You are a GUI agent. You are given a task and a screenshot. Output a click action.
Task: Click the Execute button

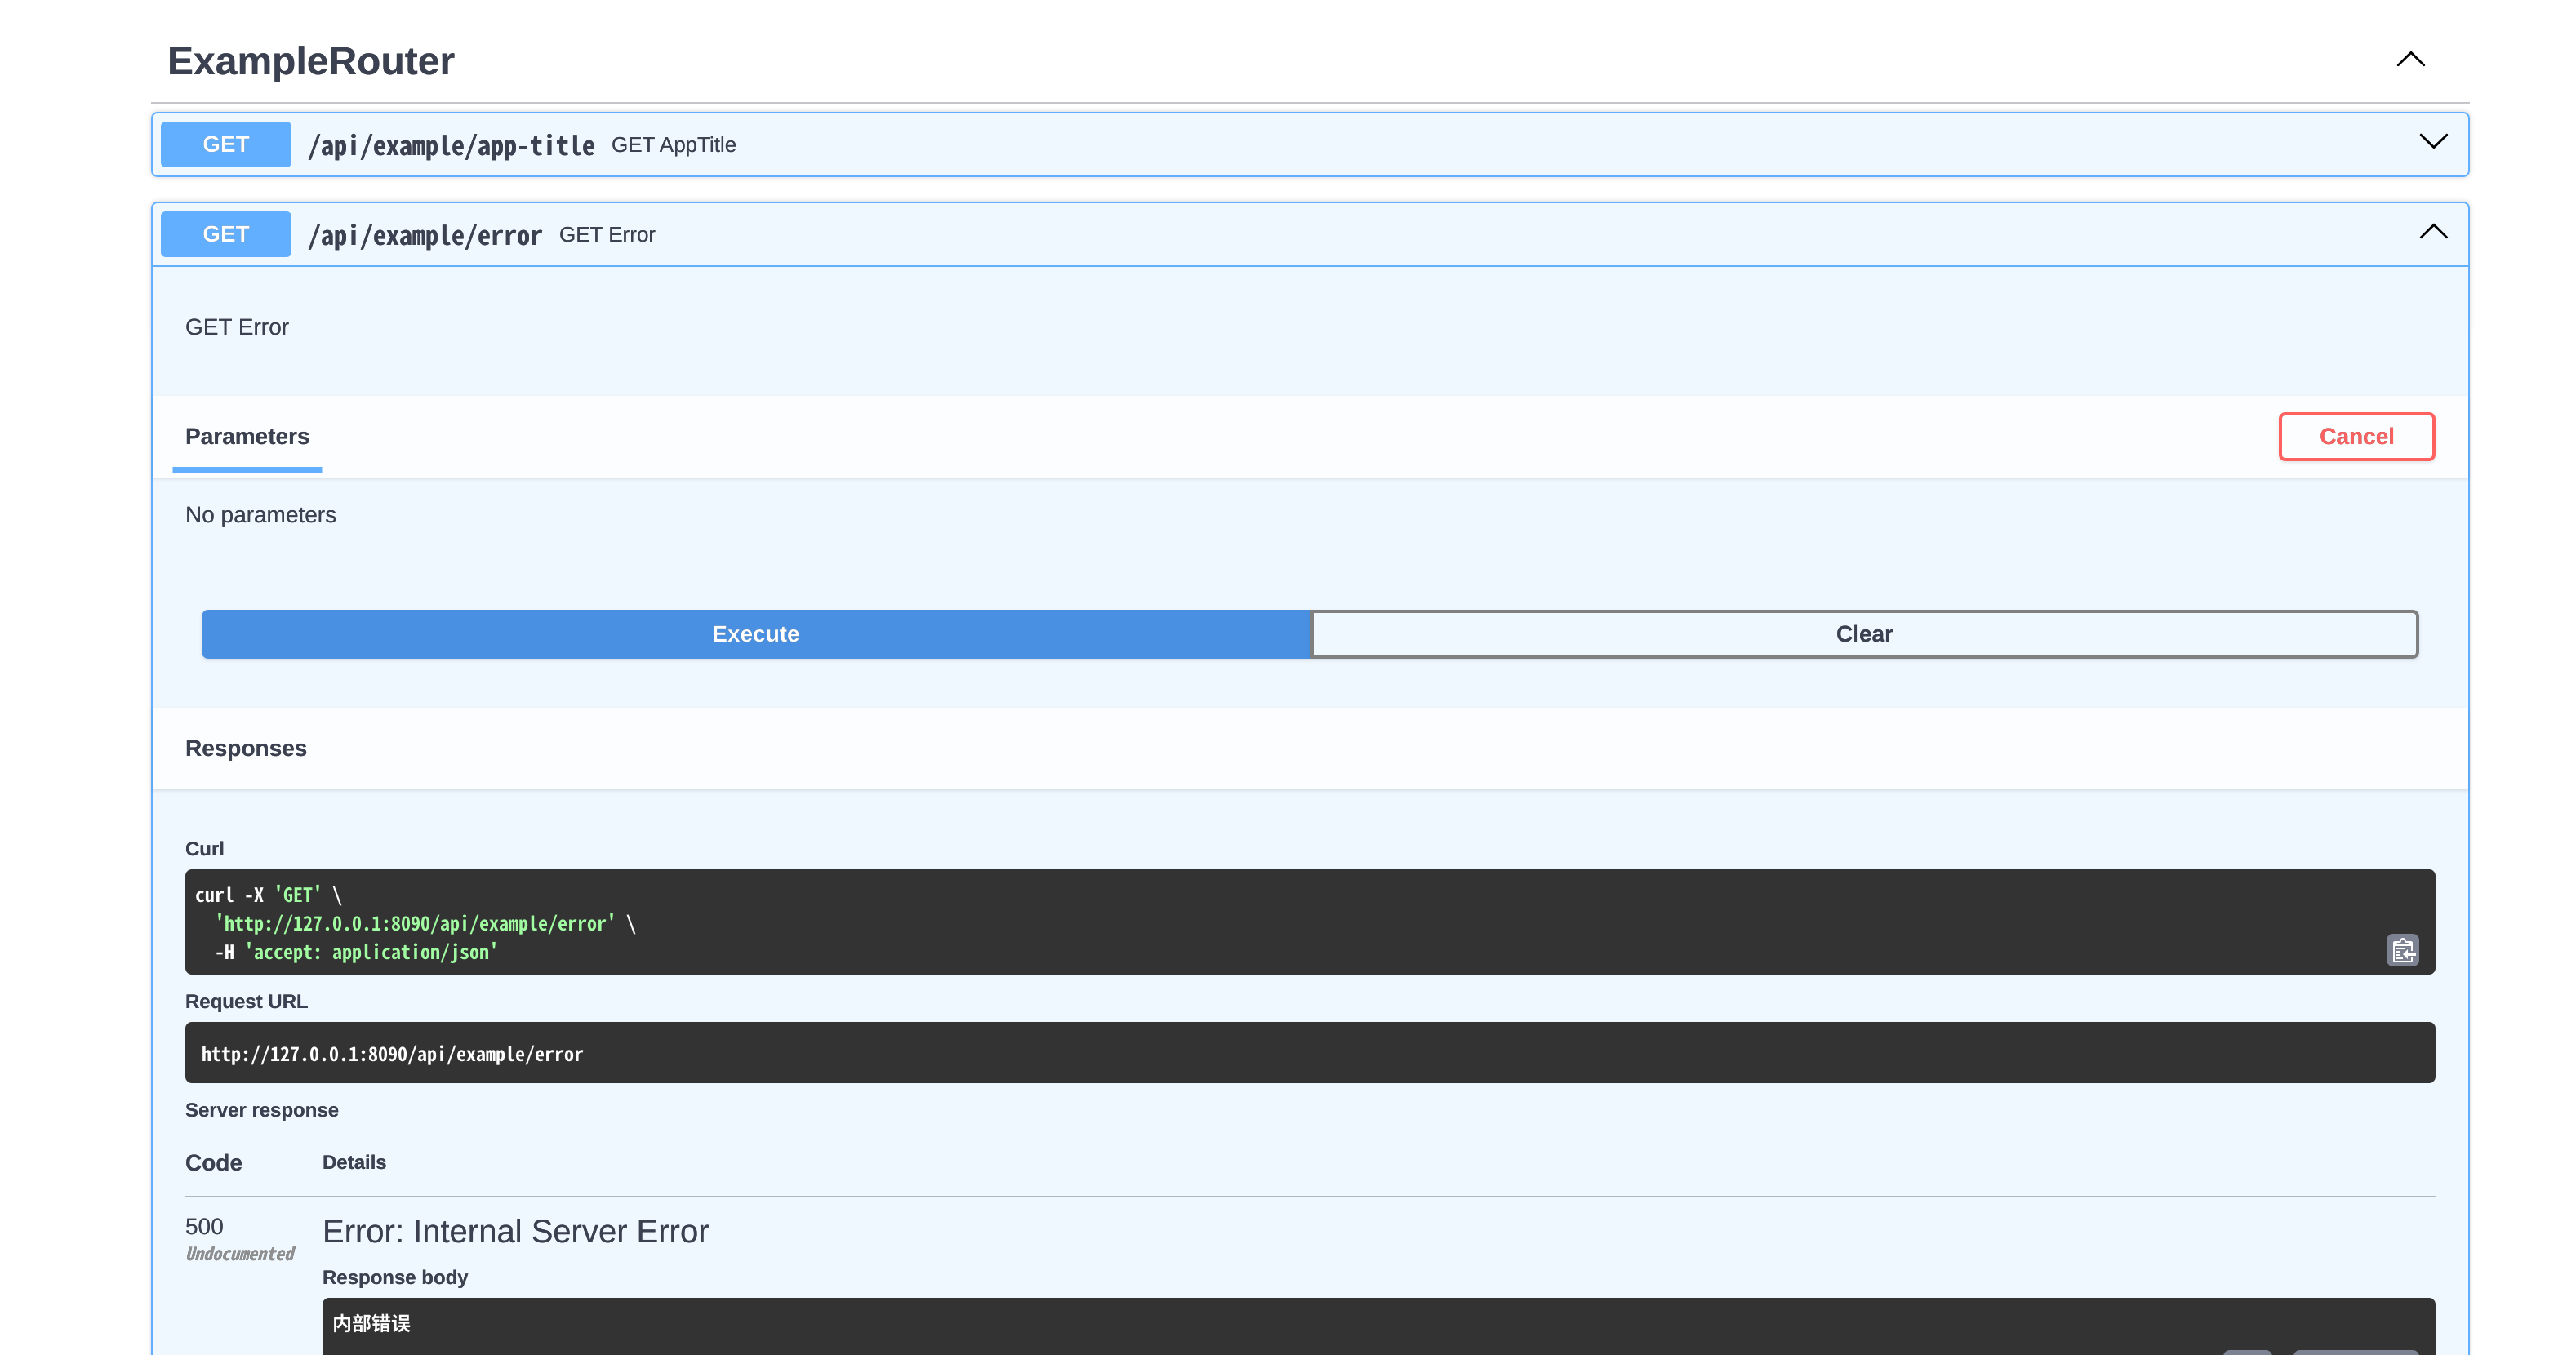756,634
